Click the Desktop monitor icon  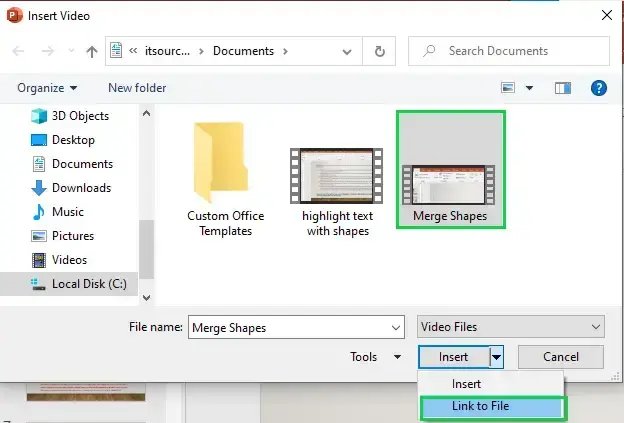[x=39, y=140]
